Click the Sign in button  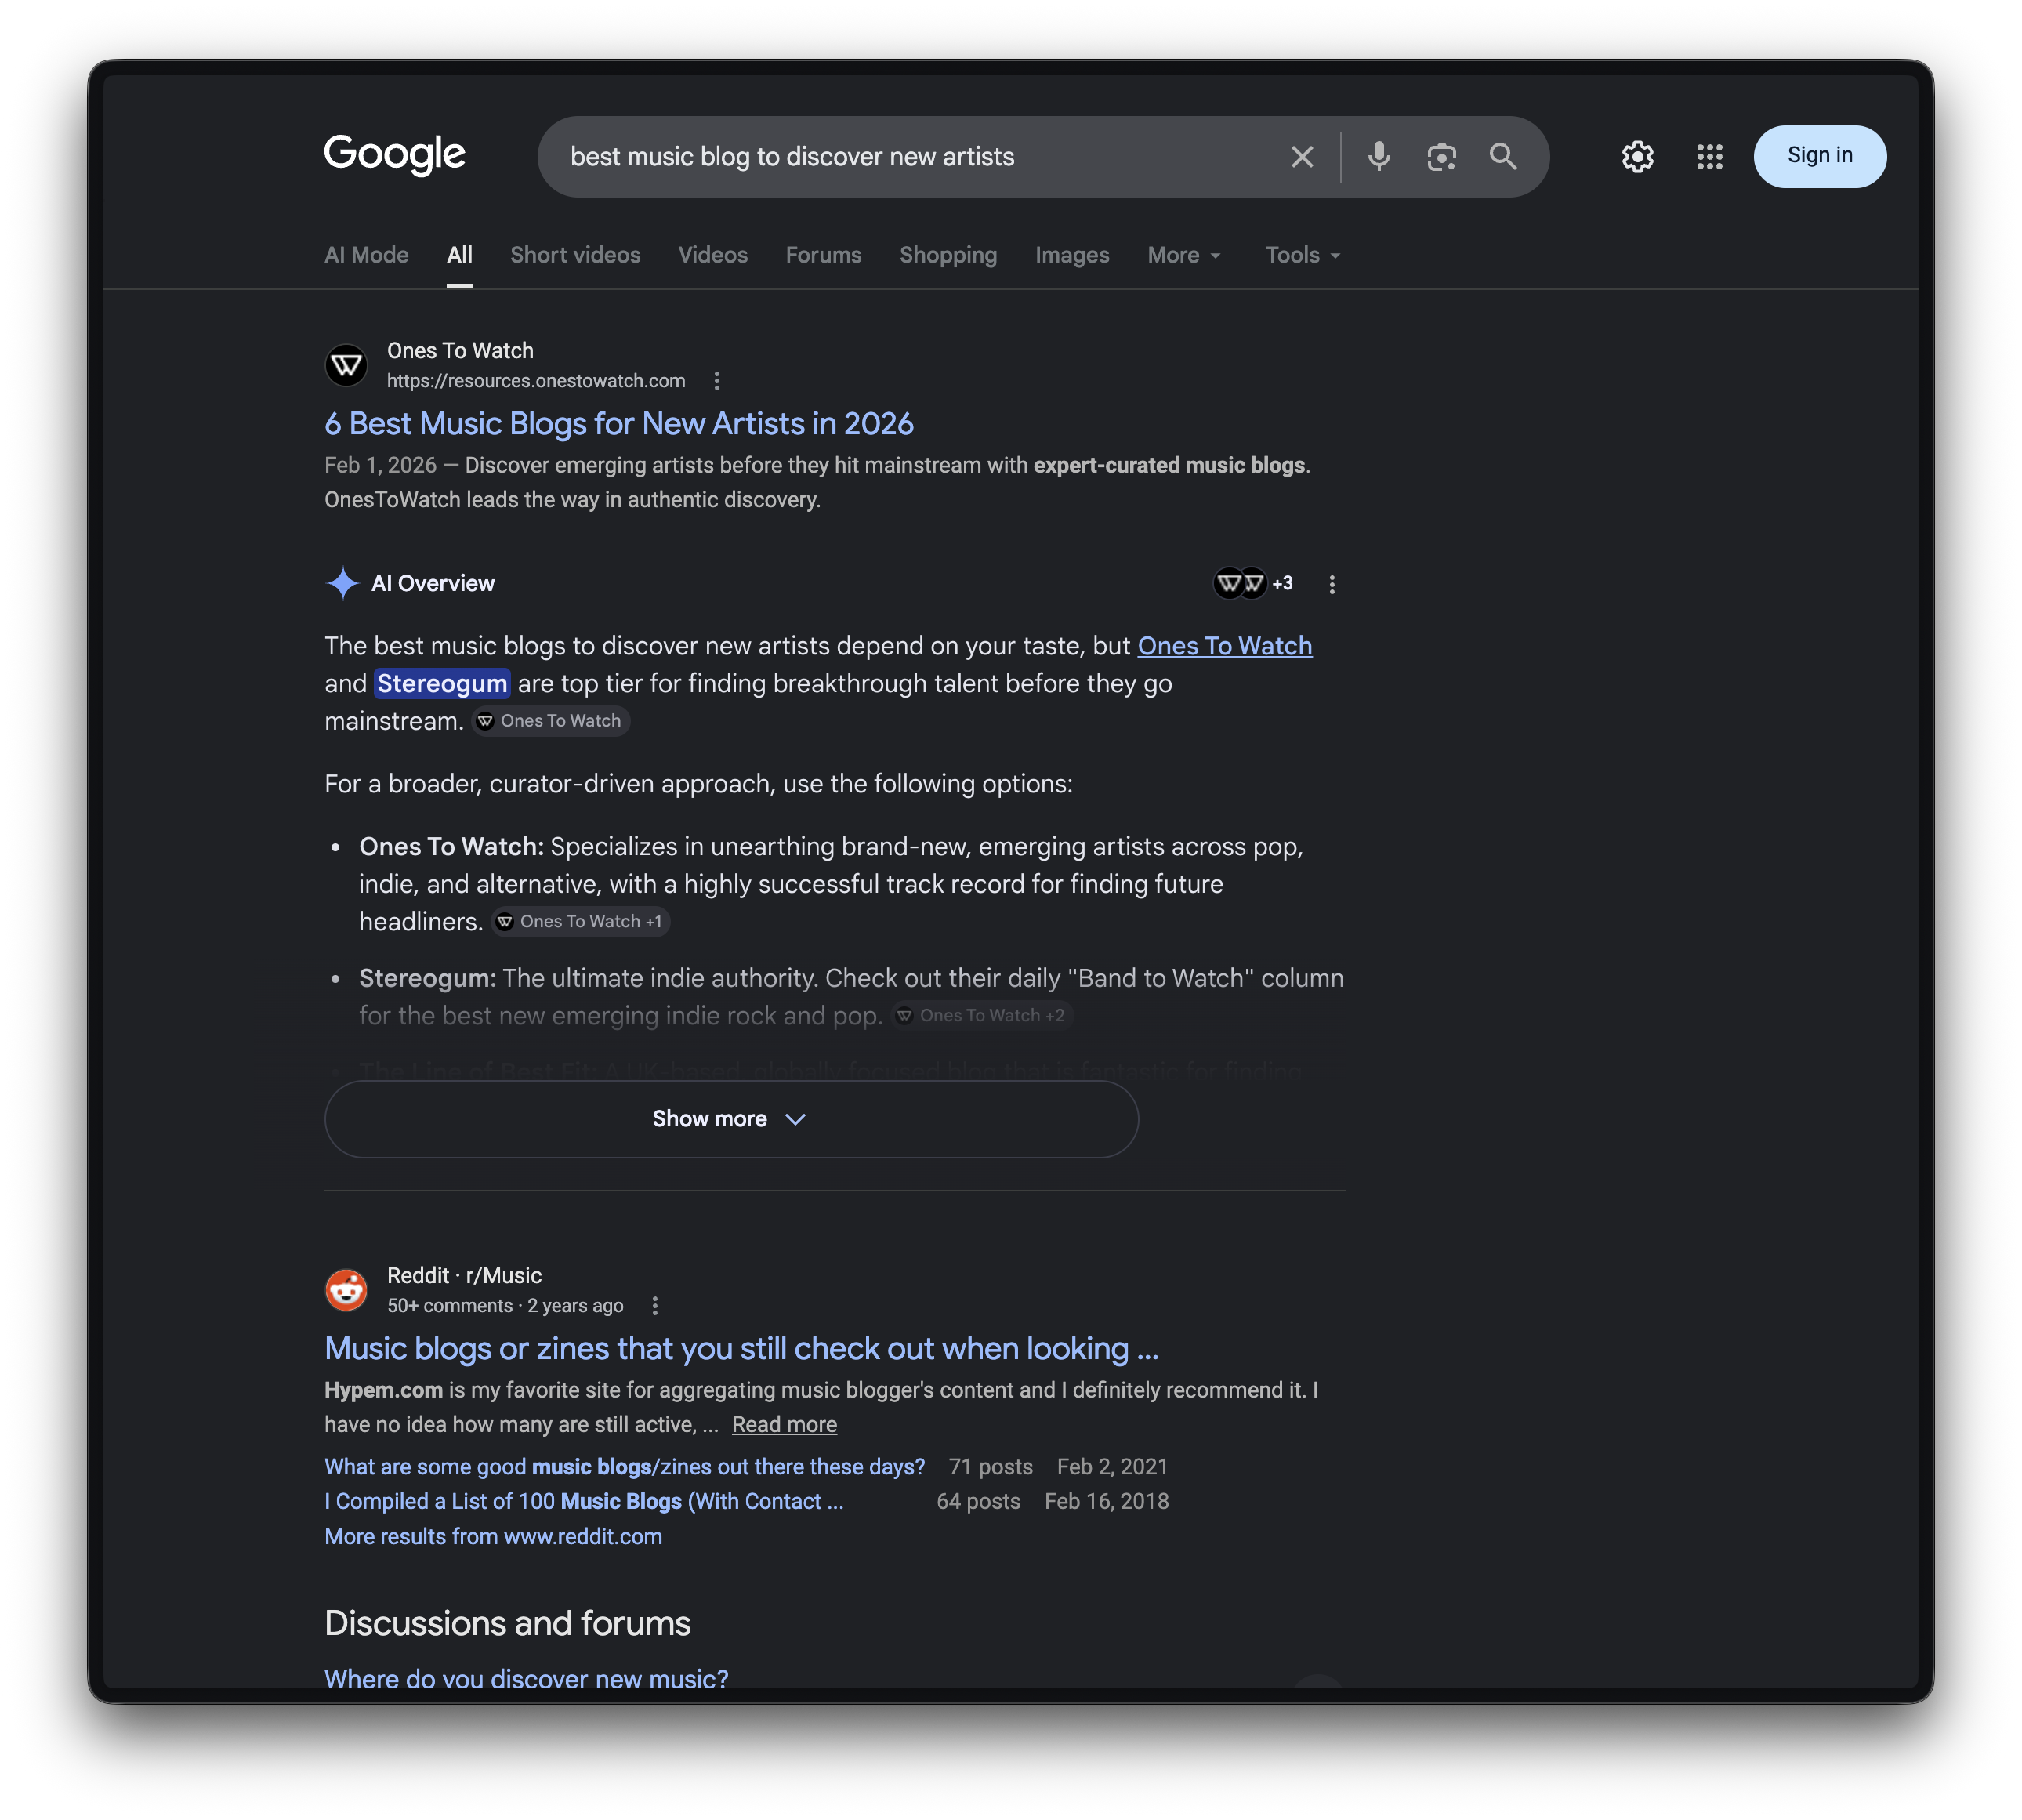1819,156
